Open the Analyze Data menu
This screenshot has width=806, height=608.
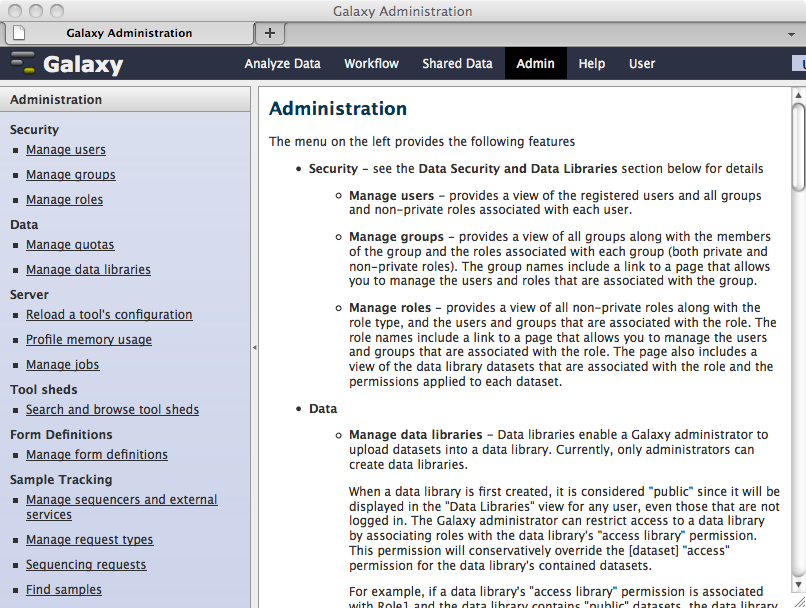click(x=282, y=64)
